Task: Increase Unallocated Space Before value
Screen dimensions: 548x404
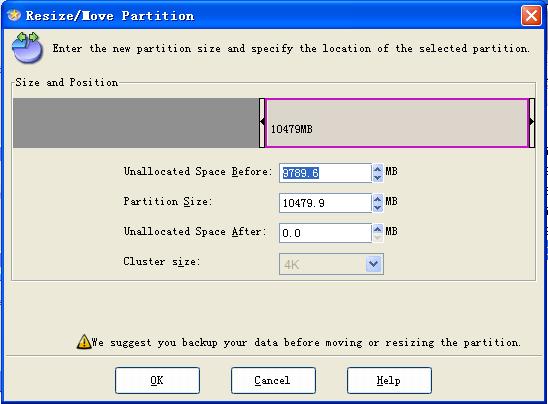Action: [377, 169]
